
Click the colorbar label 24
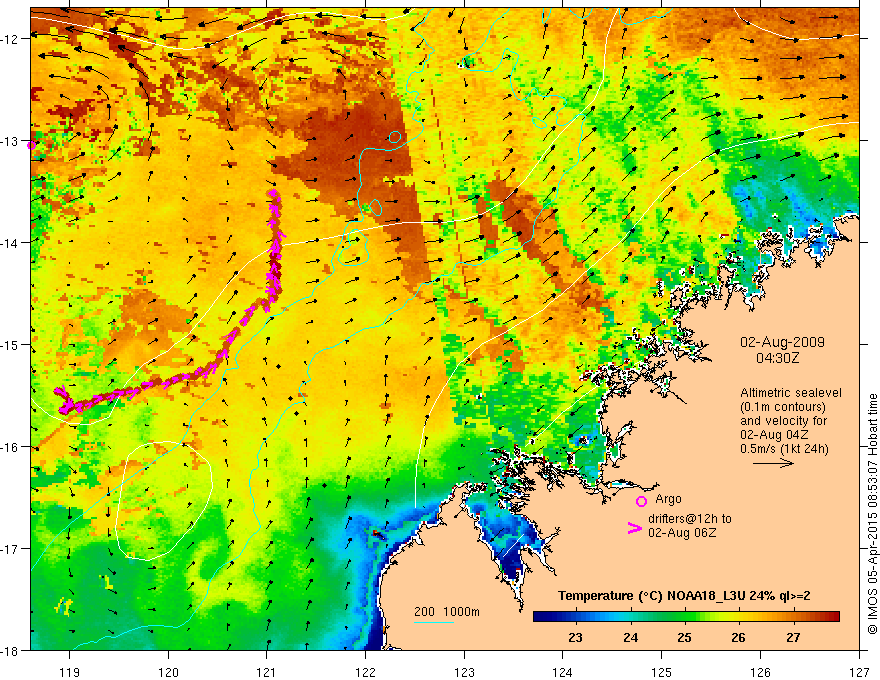(630, 638)
